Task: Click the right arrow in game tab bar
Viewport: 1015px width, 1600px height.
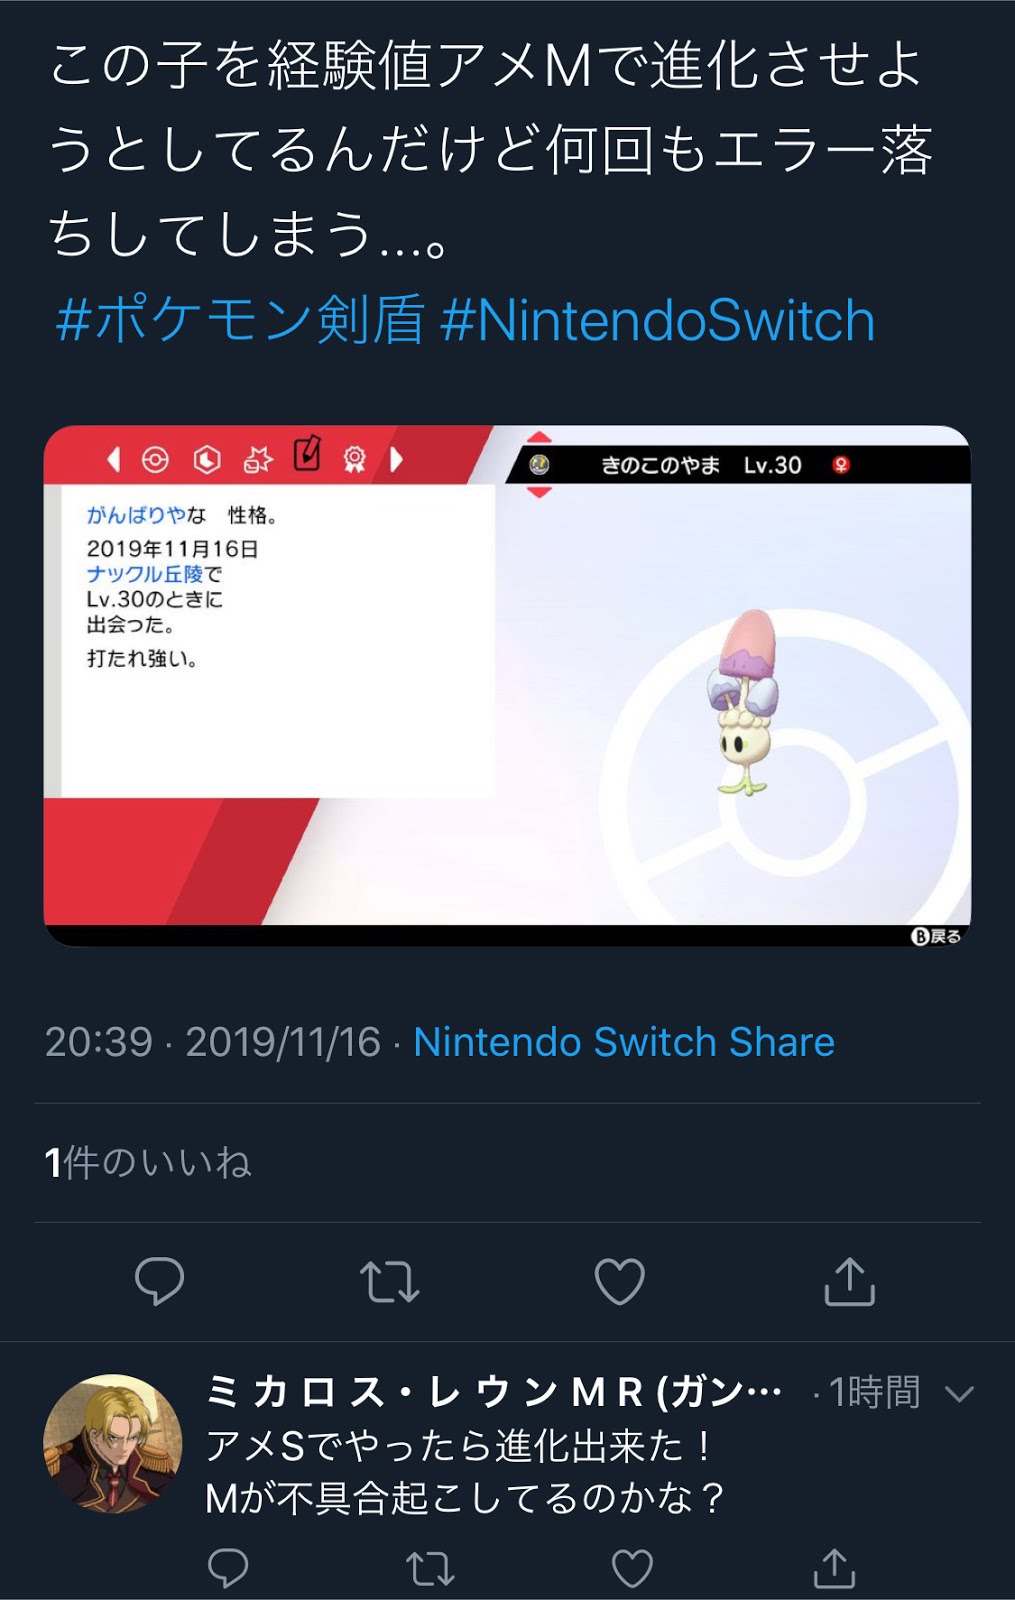Action: point(397,459)
